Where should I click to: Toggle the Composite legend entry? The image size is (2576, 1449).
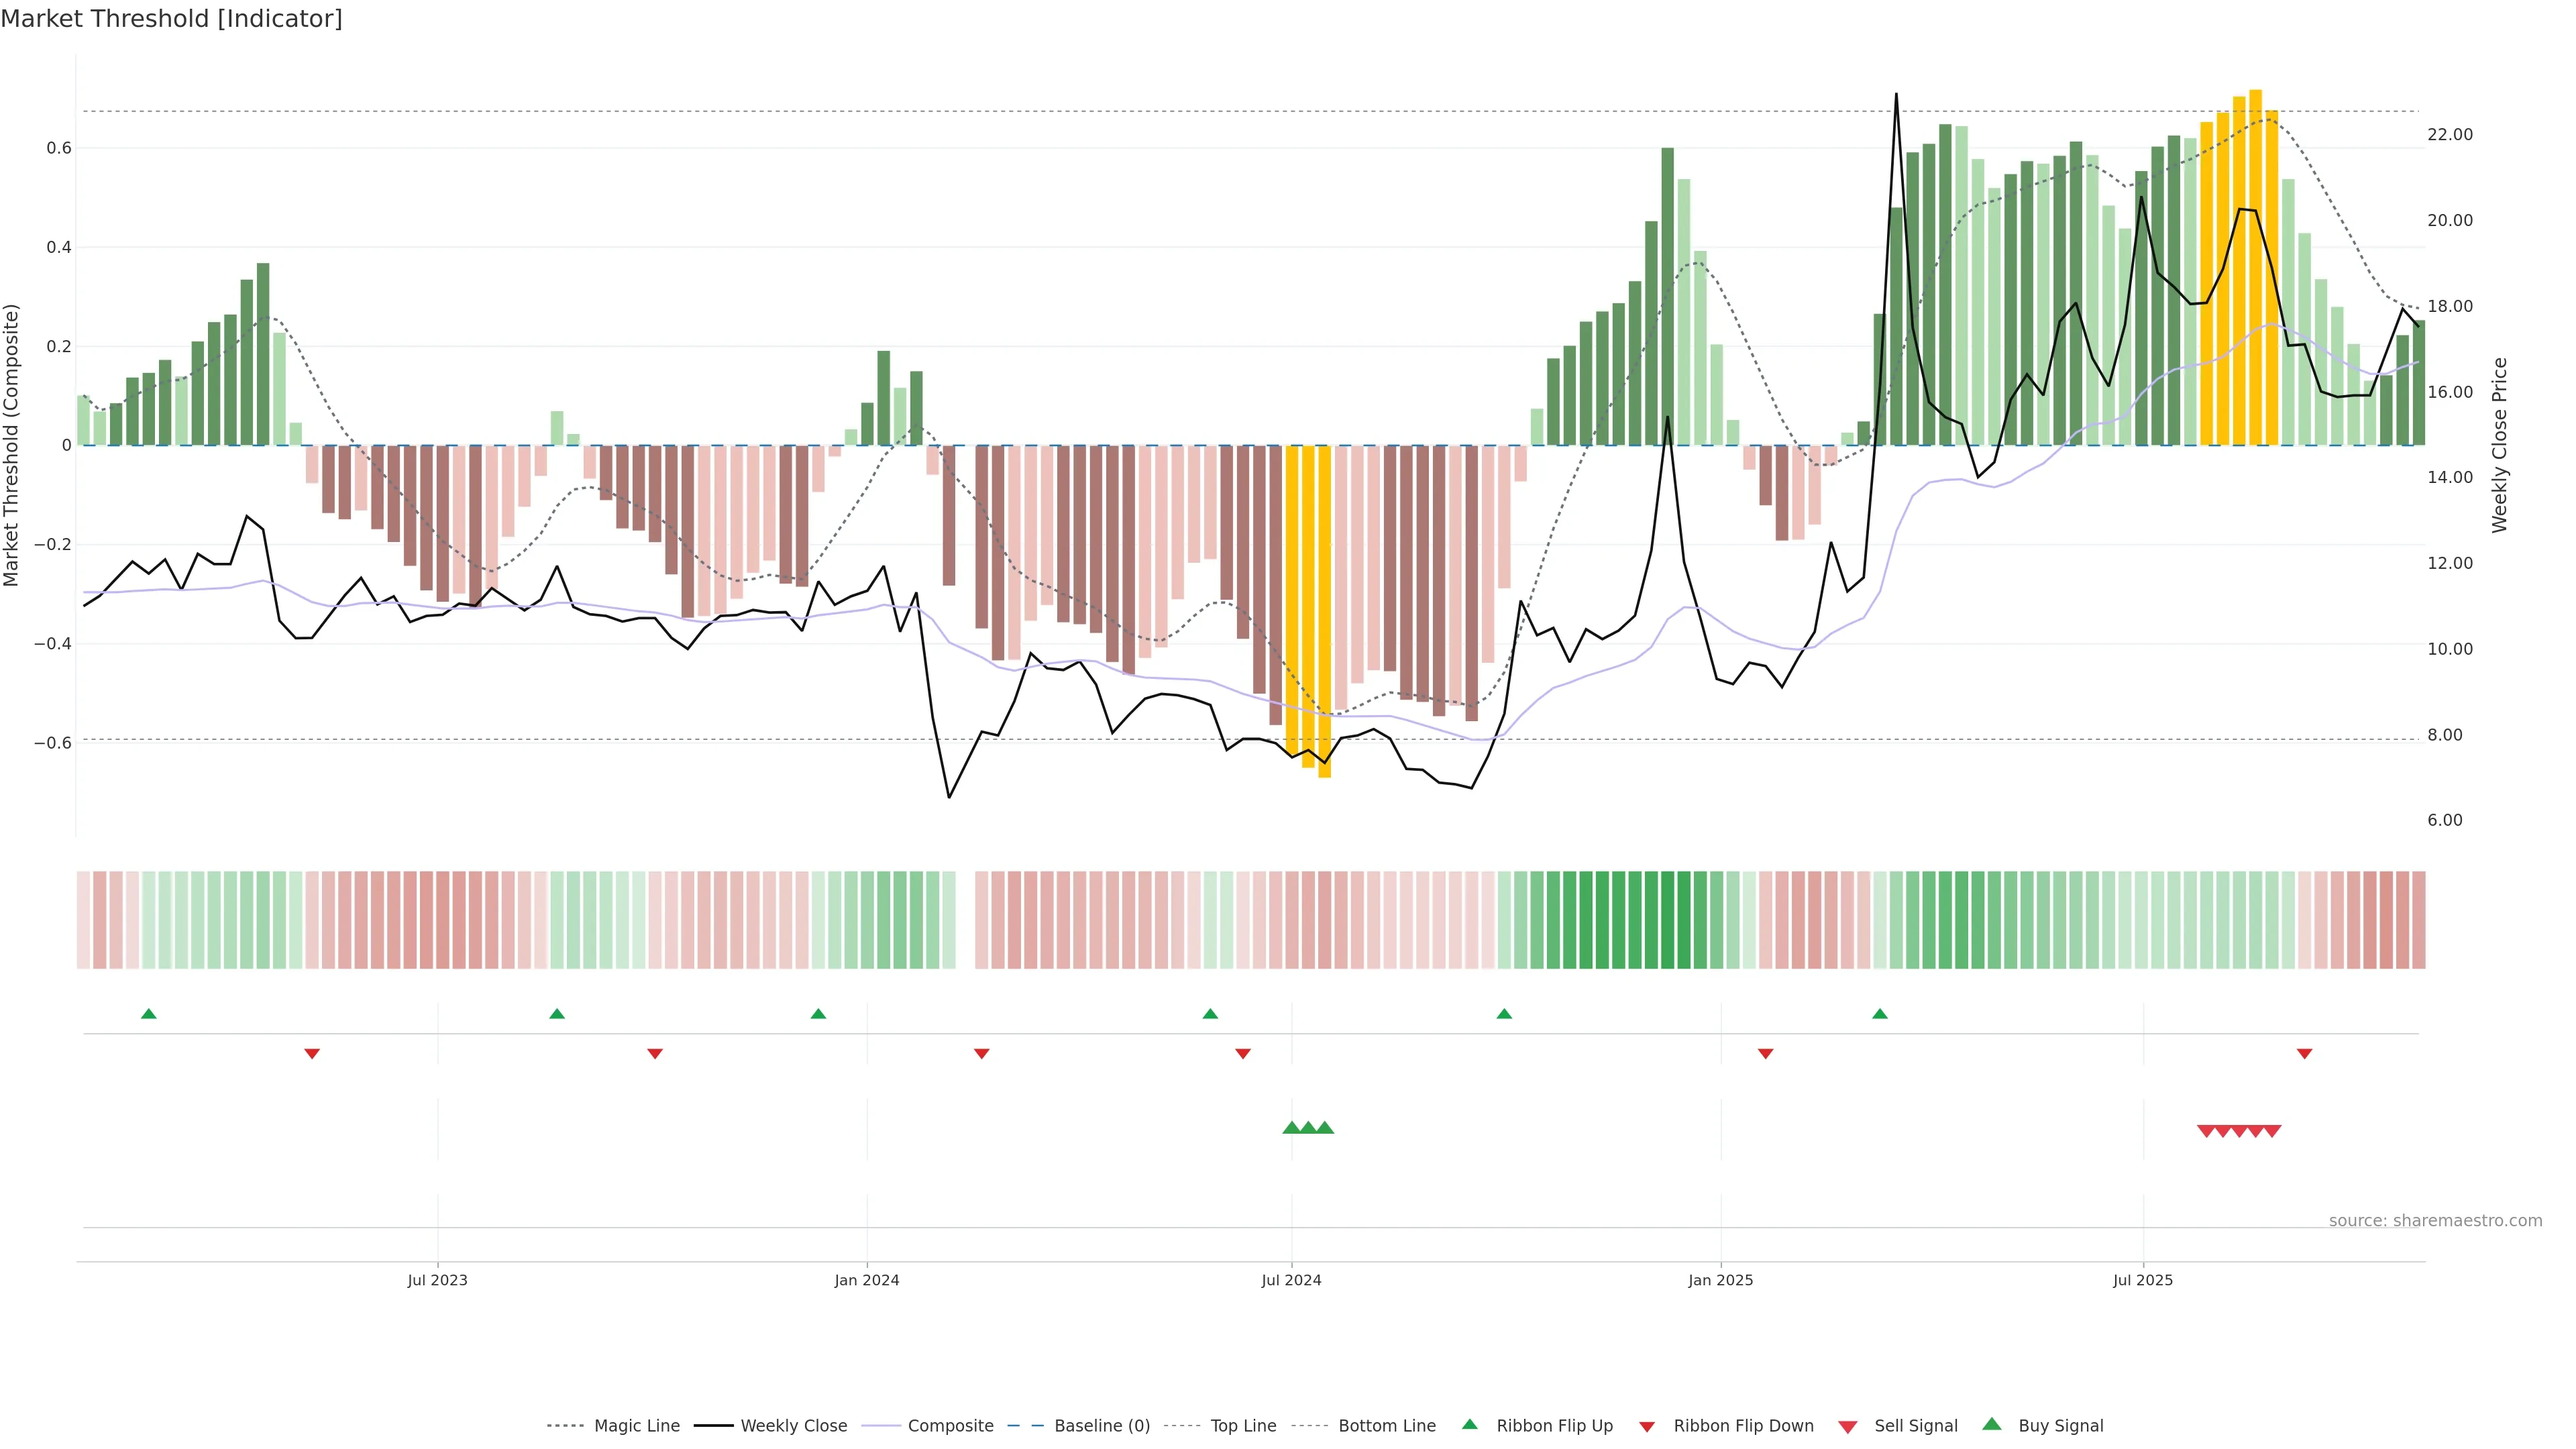pos(950,1426)
